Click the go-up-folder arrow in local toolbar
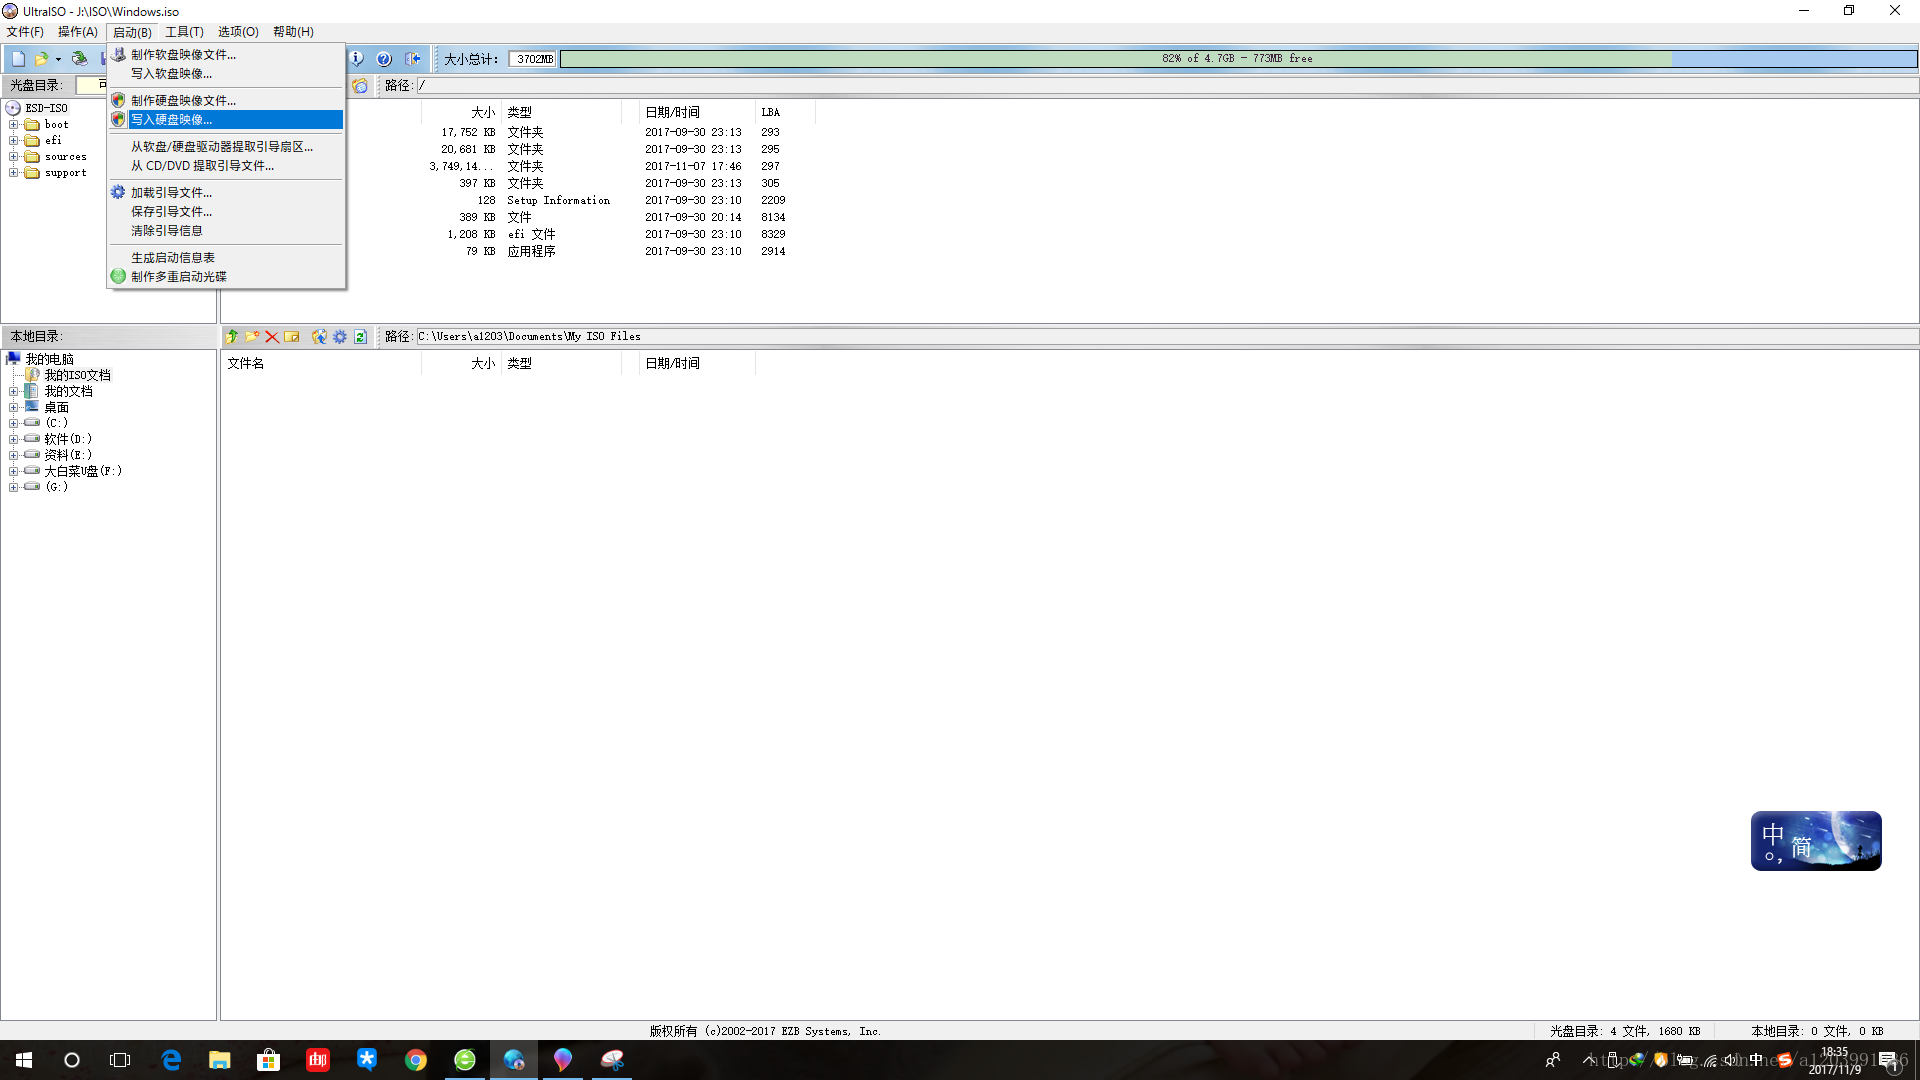 coord(232,337)
